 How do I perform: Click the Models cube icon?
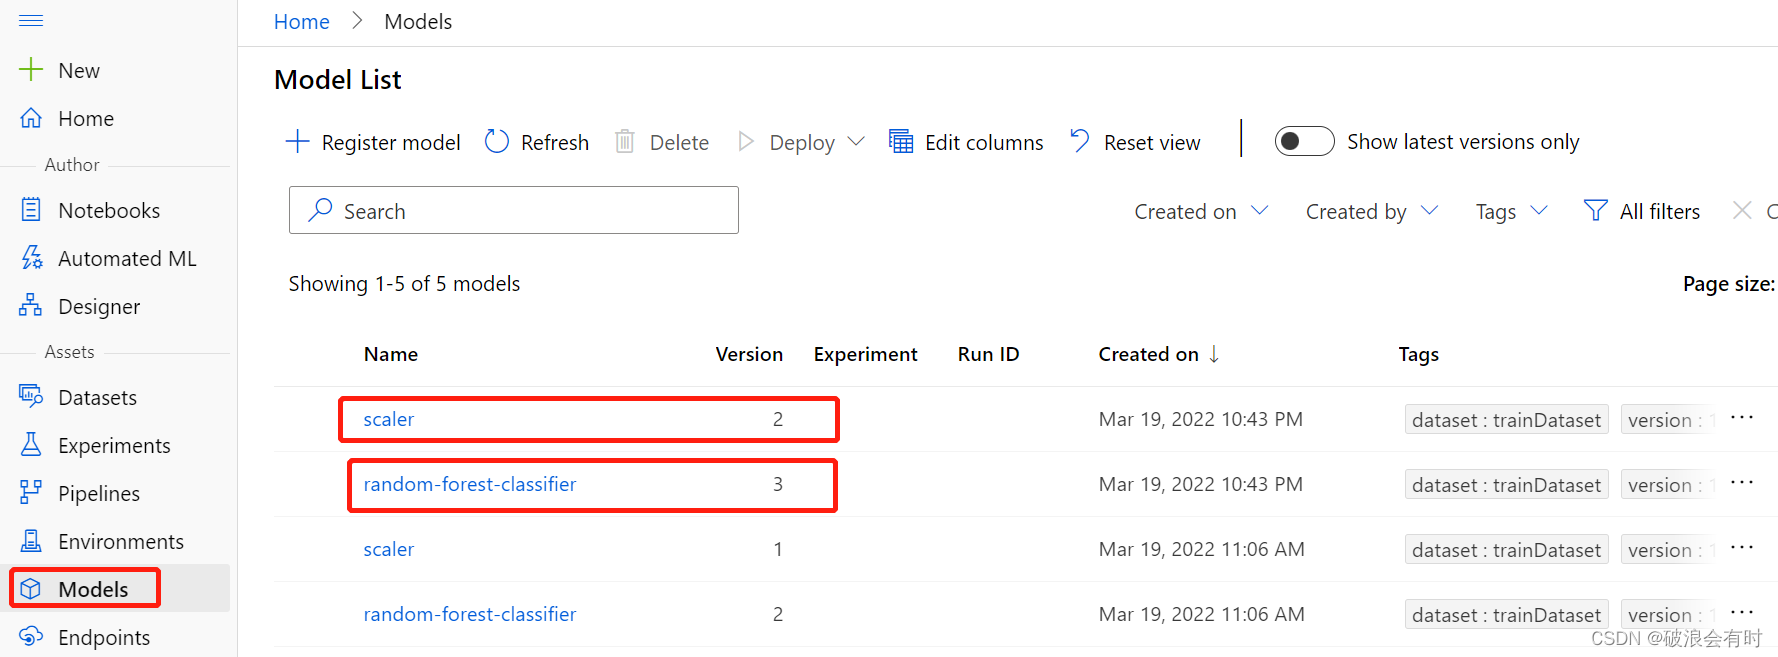point(31,589)
